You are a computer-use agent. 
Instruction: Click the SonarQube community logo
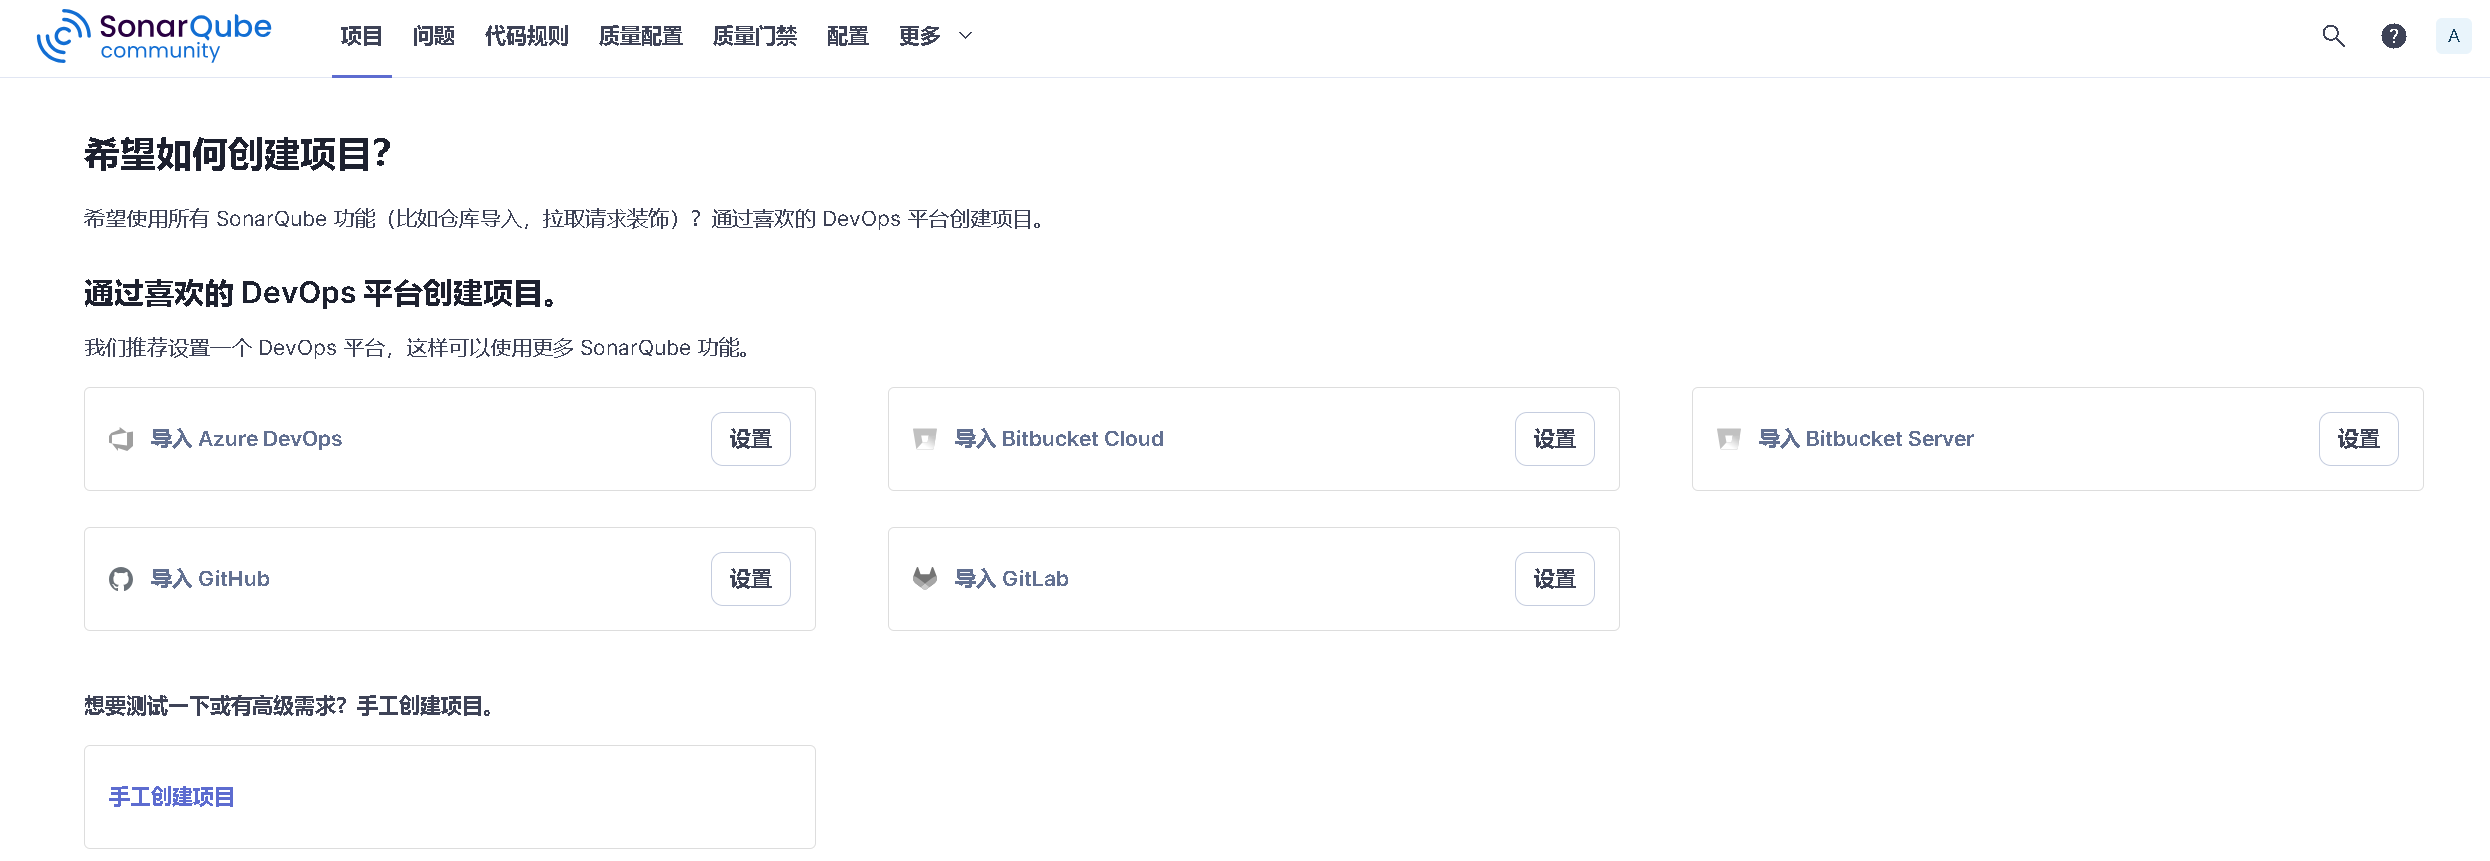pos(154,37)
